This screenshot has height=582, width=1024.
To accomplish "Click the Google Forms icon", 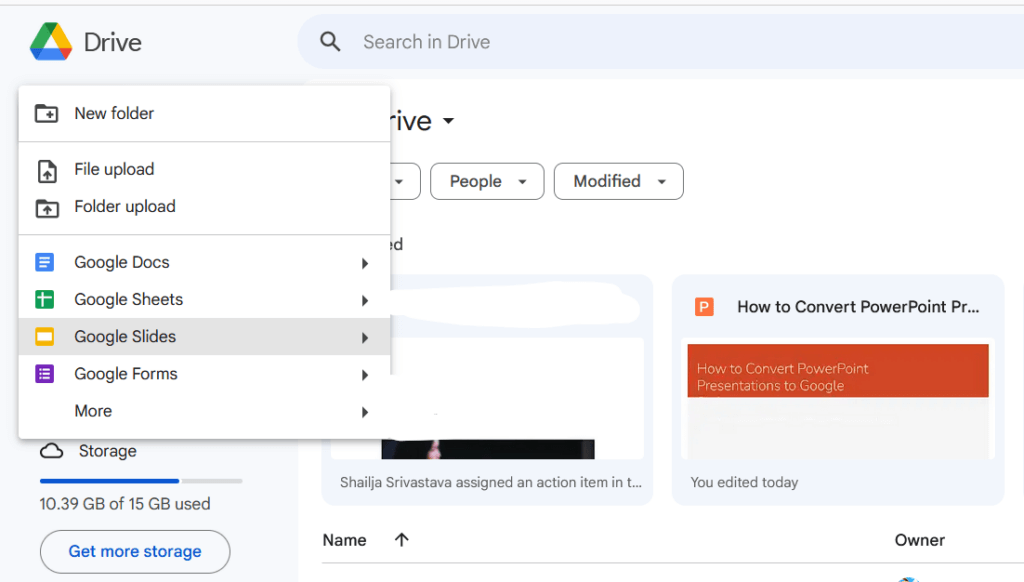I will click(44, 373).
